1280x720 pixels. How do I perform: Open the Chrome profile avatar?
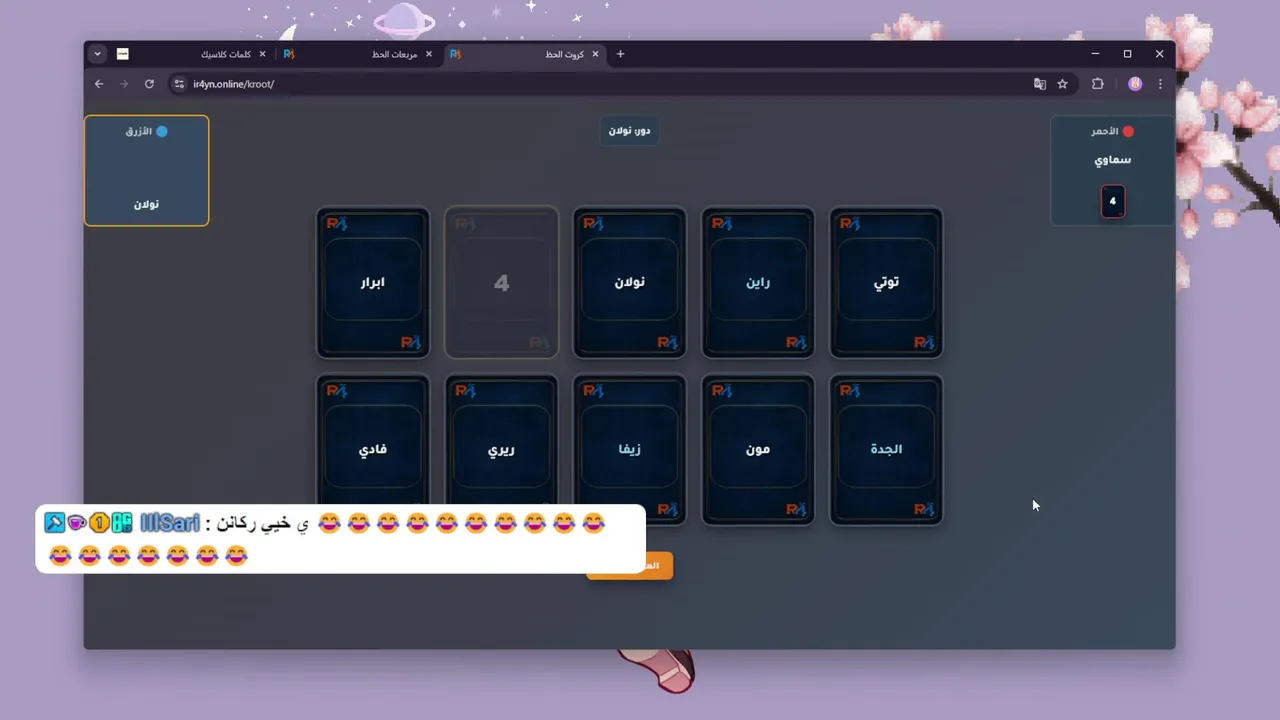tap(1135, 84)
